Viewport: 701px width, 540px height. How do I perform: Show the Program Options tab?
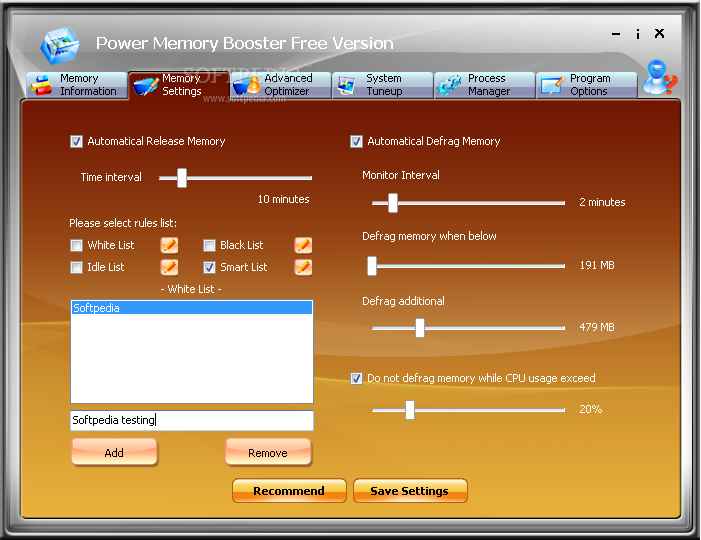click(x=587, y=85)
